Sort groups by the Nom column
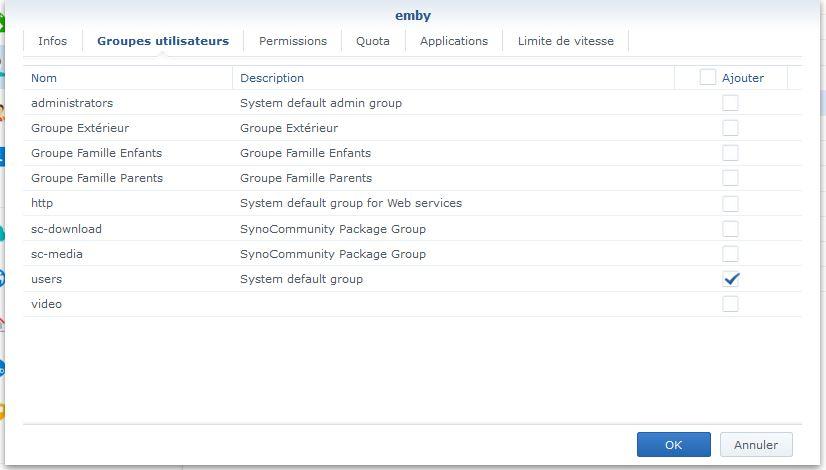The image size is (826, 470). [x=44, y=78]
